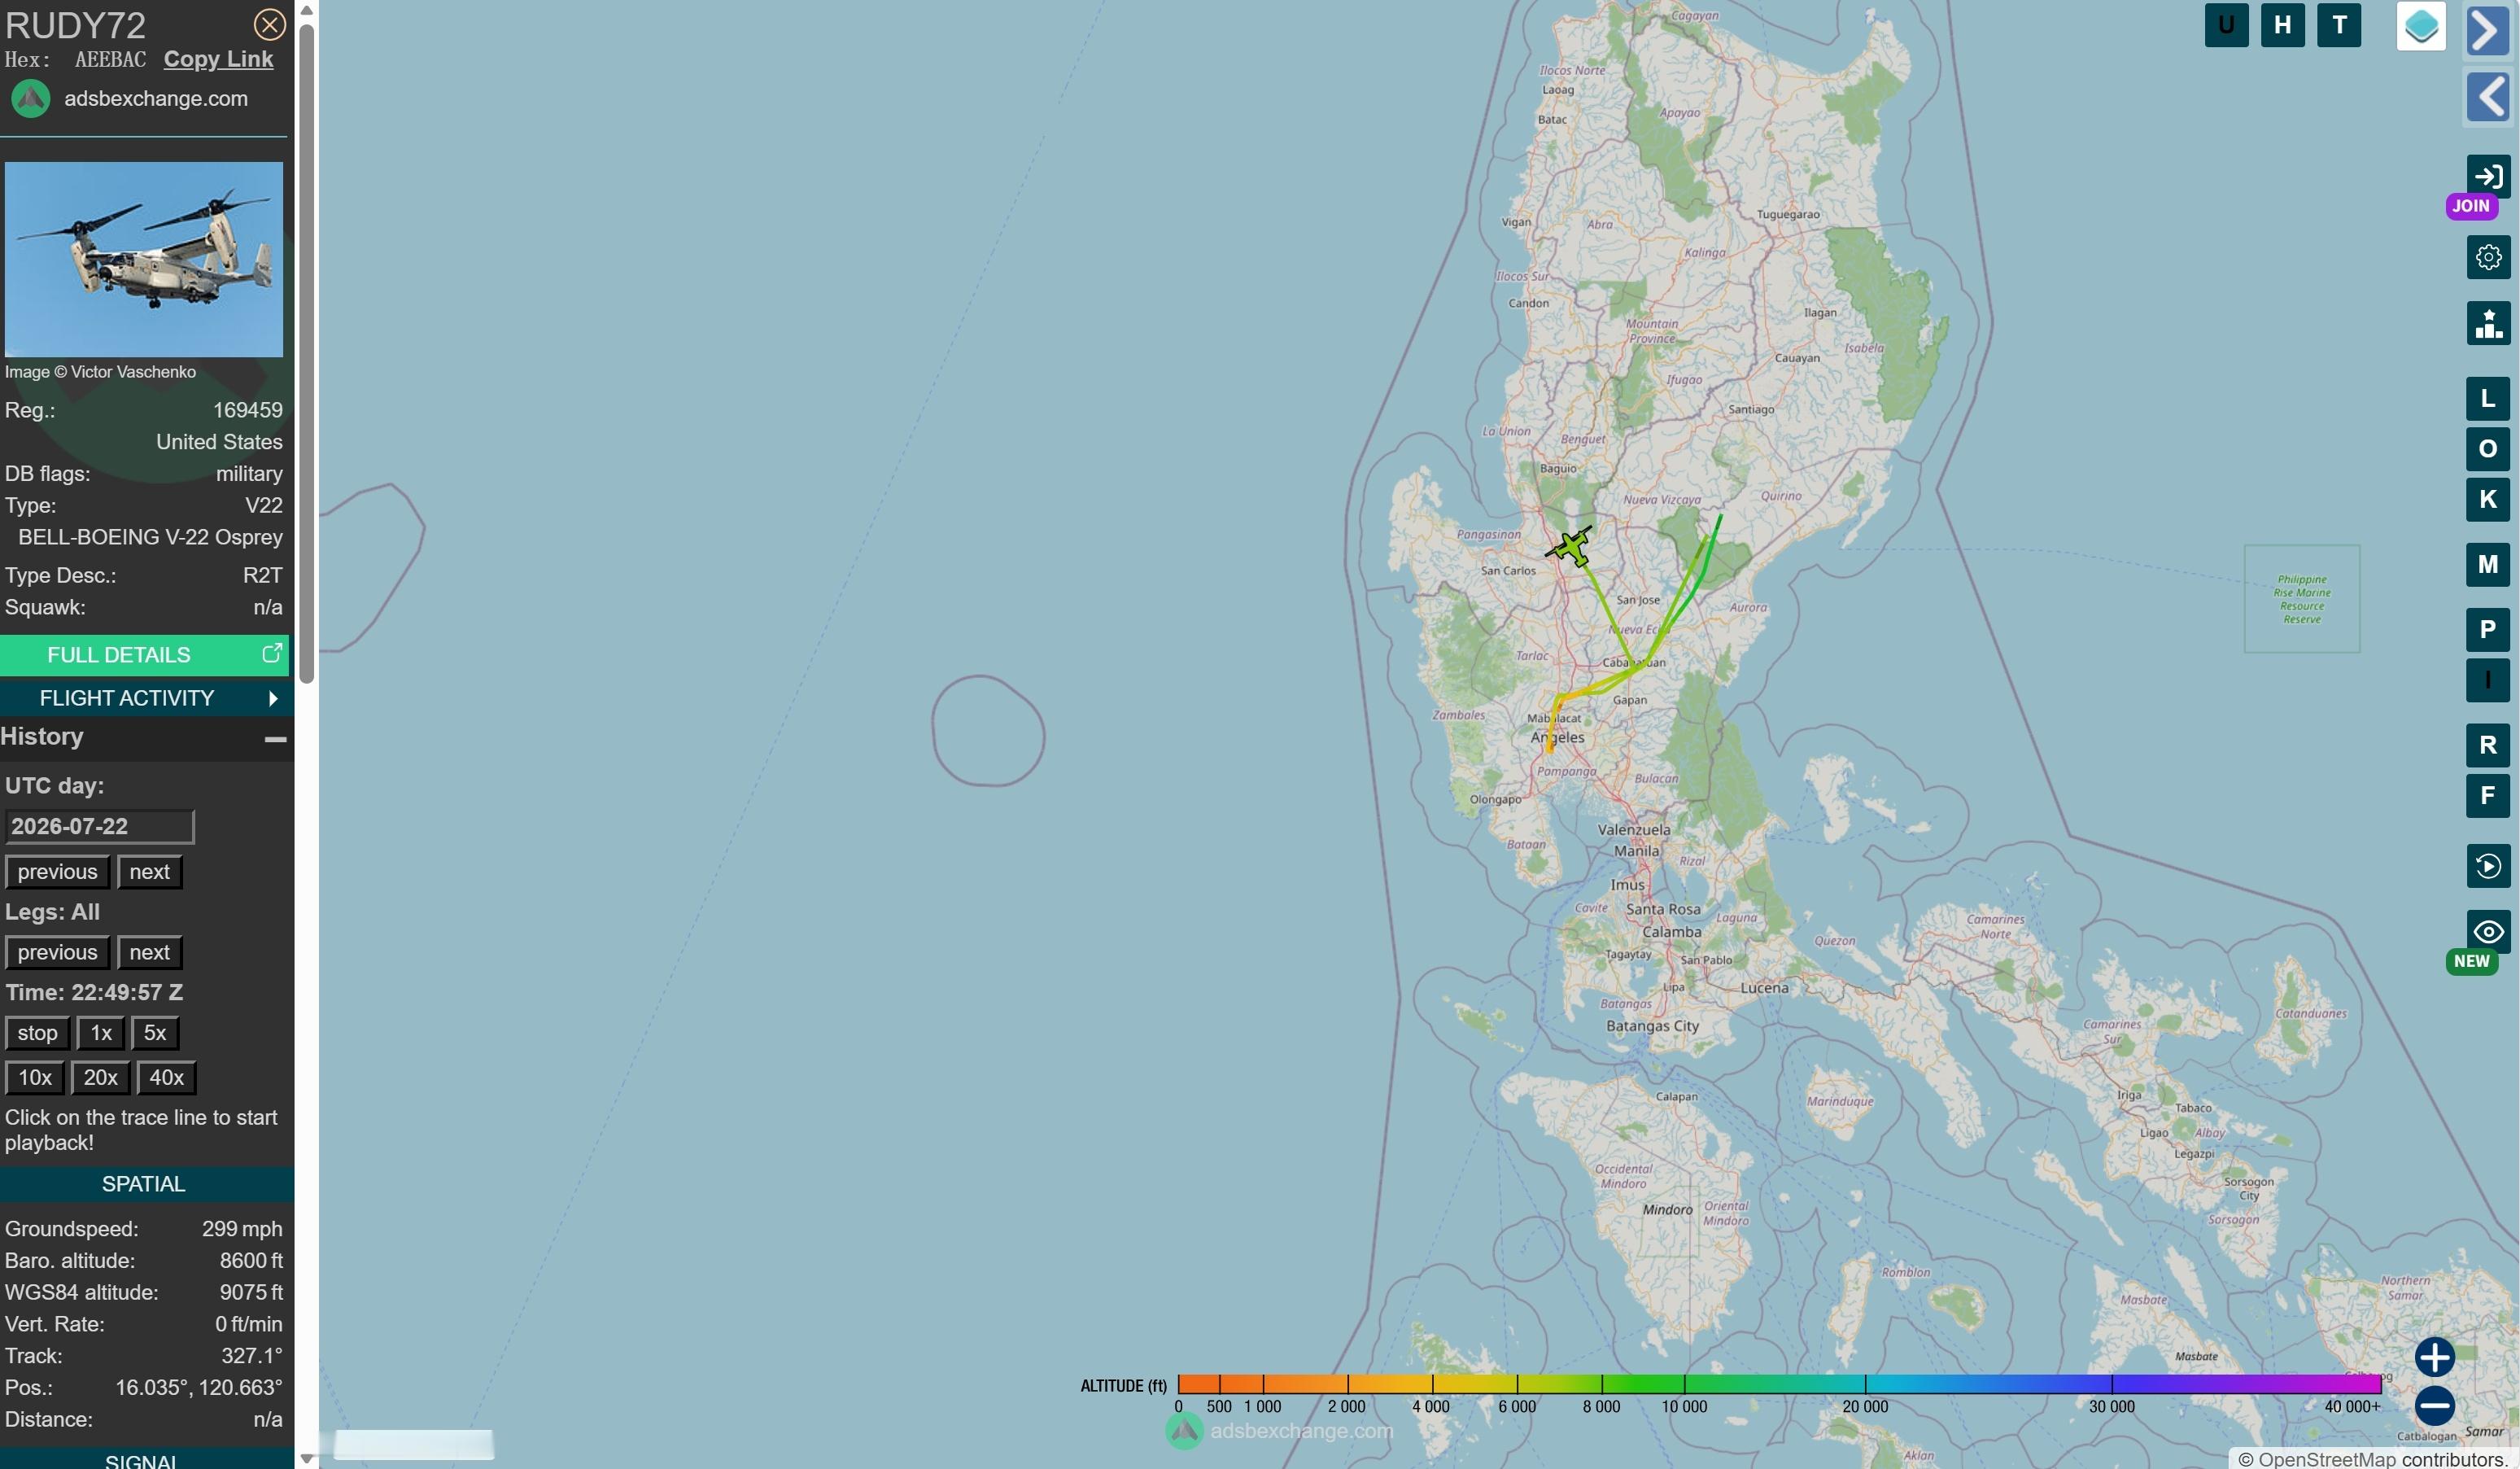The height and width of the screenshot is (1469, 2520).
Task: Collapse the History section
Action: pyautogui.click(x=275, y=739)
